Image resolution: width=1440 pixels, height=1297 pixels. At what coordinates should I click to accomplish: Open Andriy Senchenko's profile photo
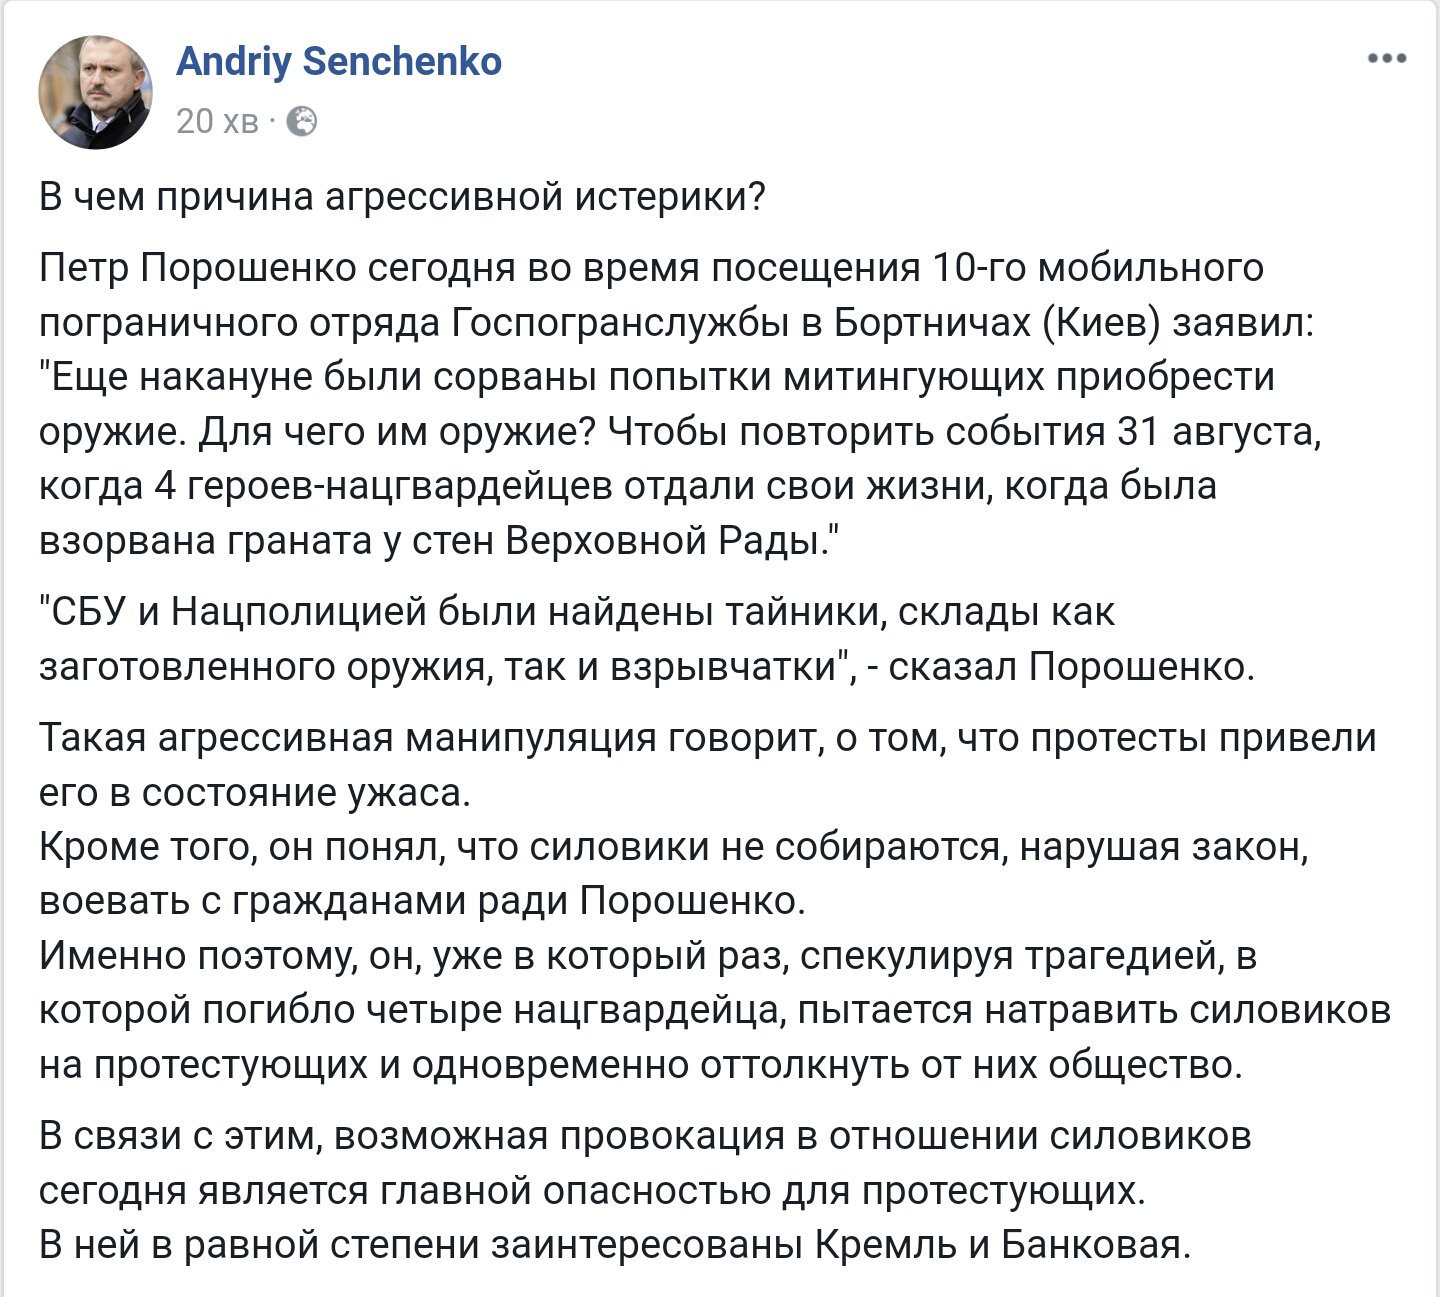[x=96, y=92]
